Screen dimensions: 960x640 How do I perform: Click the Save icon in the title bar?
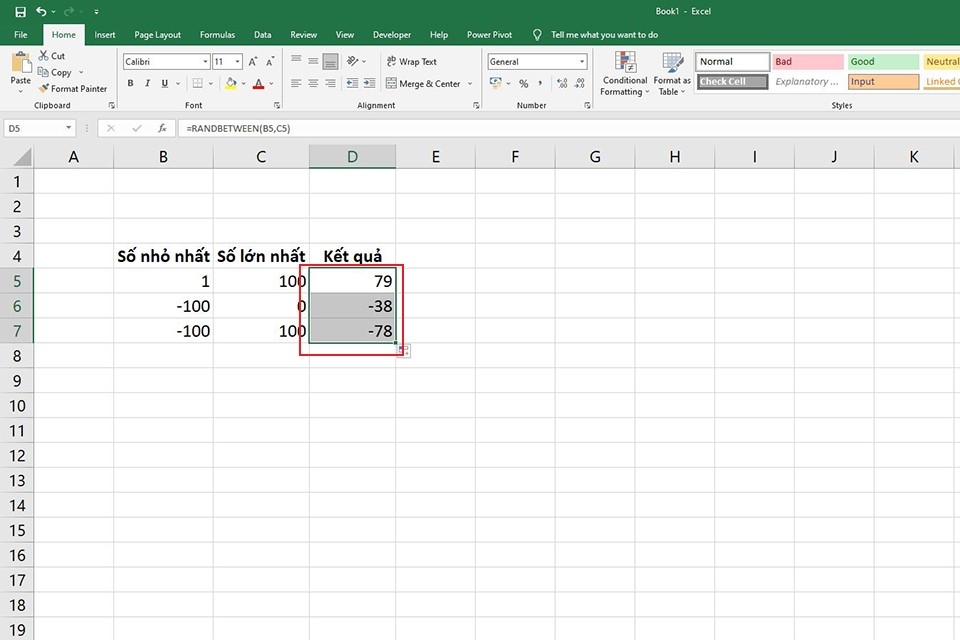point(20,12)
